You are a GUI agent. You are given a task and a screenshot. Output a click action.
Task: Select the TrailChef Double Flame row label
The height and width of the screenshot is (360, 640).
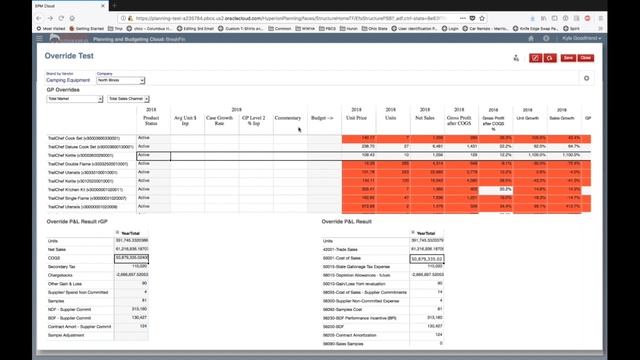click(x=88, y=164)
